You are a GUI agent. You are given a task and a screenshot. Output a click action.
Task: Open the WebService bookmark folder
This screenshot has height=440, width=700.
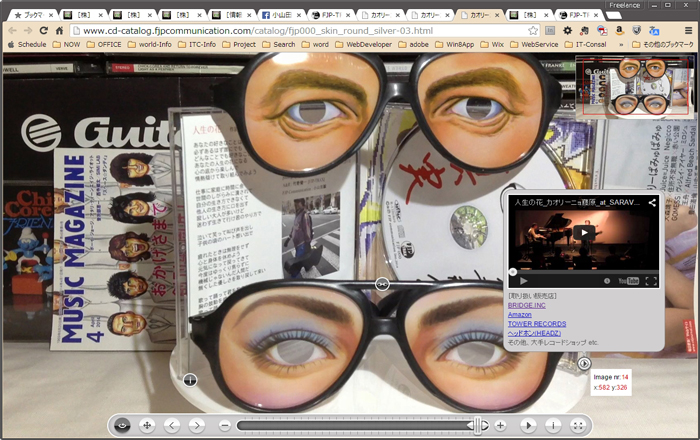[534, 45]
